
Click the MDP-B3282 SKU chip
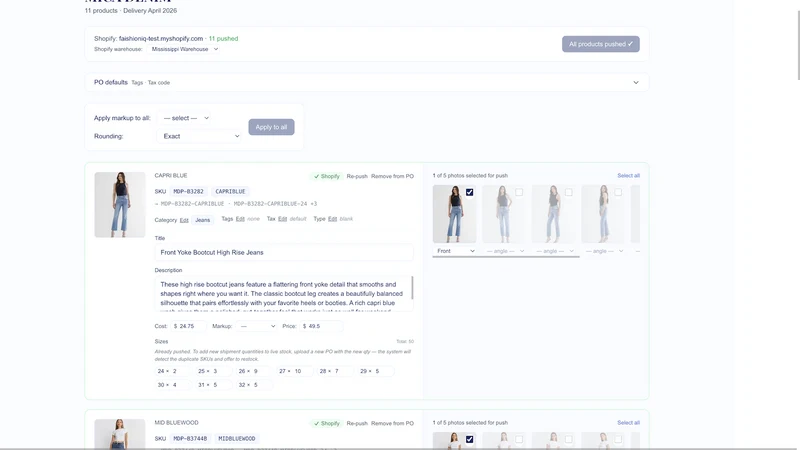click(x=188, y=191)
